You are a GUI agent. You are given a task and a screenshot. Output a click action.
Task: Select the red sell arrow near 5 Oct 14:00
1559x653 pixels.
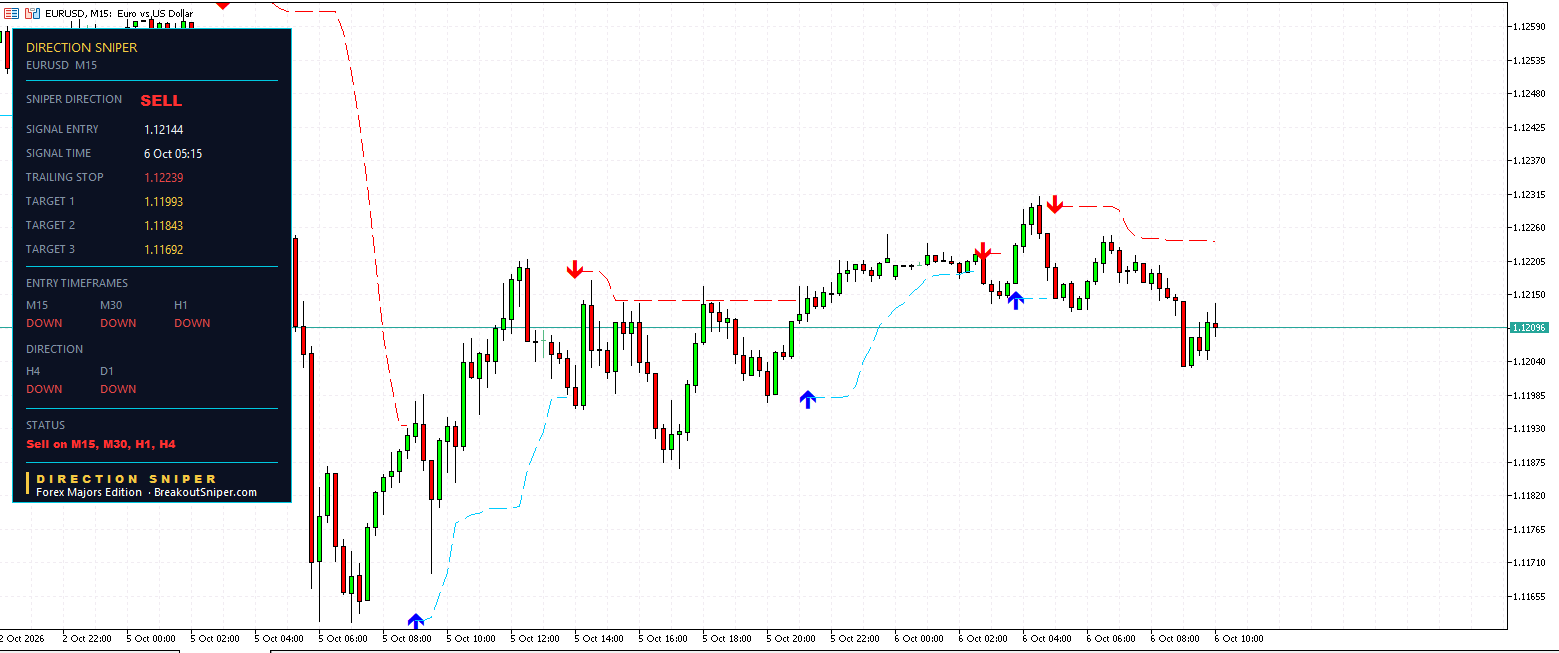(x=575, y=269)
